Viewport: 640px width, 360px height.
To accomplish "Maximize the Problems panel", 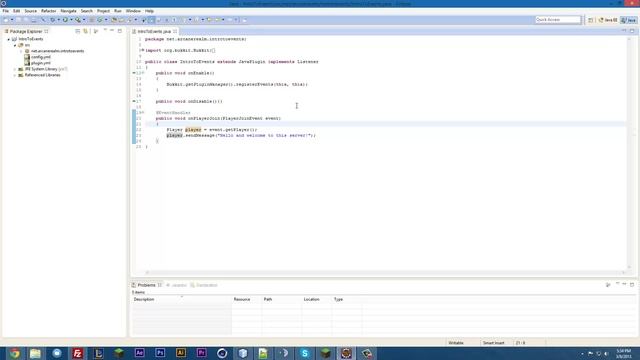I will tap(632, 284).
